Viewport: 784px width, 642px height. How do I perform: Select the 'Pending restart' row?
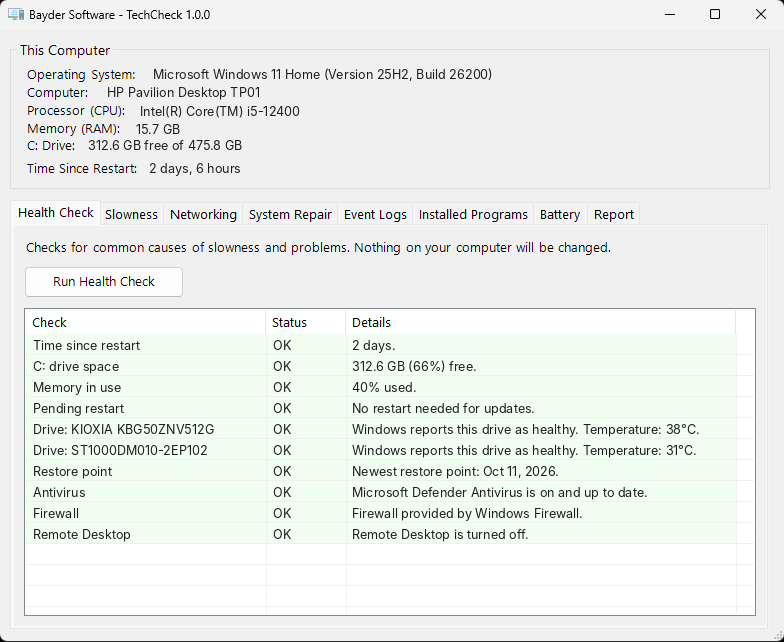381,408
